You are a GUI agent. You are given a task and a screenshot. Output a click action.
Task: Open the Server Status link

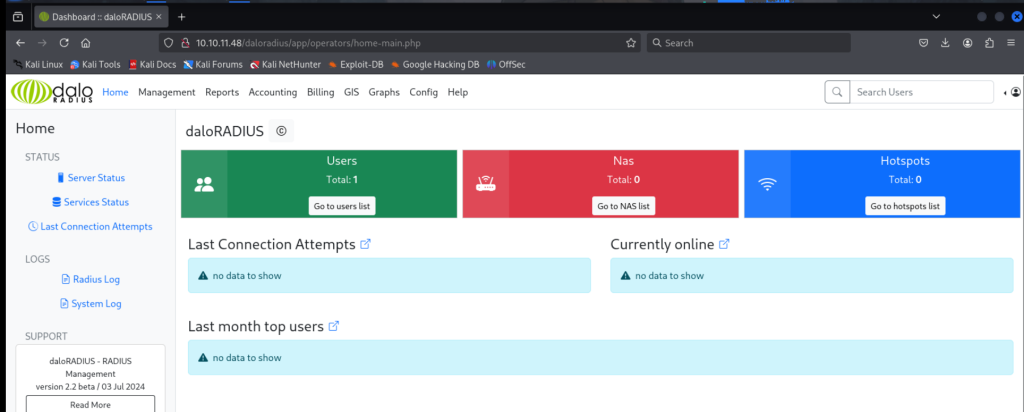96,178
